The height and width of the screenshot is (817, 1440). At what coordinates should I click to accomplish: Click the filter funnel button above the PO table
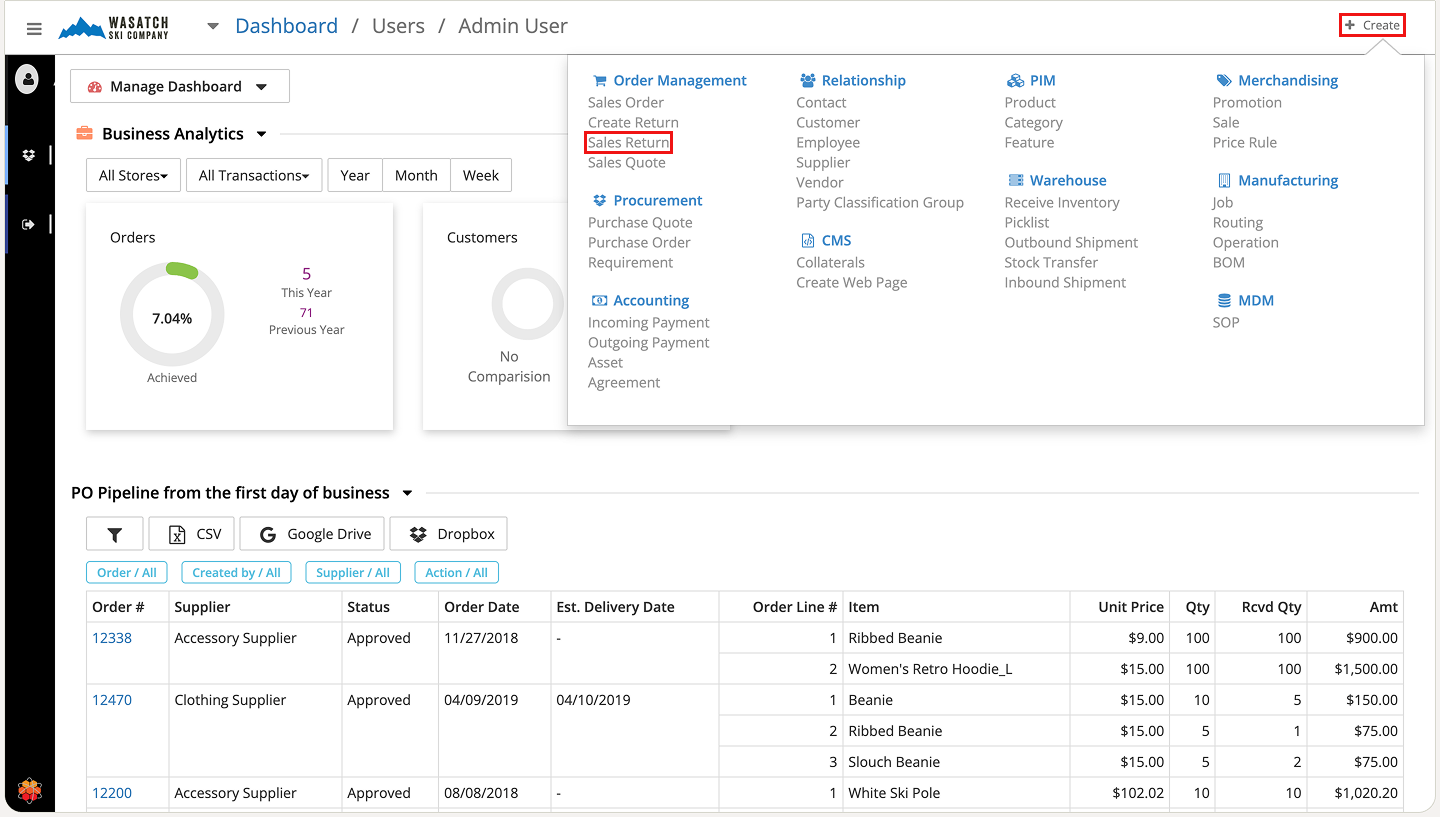tap(115, 534)
